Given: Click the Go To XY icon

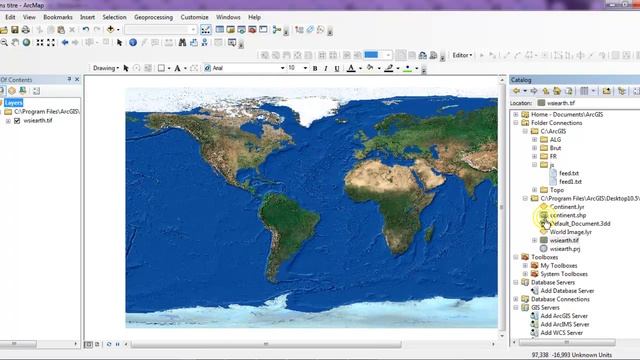Looking at the screenshot, I should coord(204,42).
